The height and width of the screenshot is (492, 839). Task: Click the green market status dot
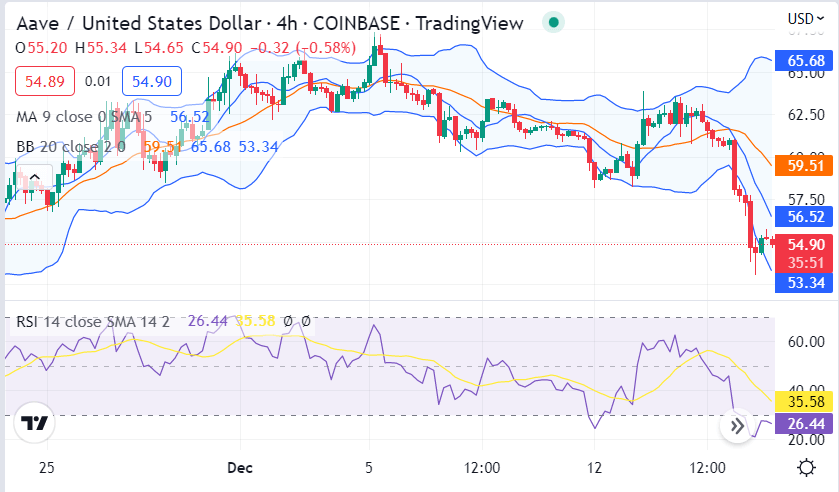pyautogui.click(x=554, y=22)
